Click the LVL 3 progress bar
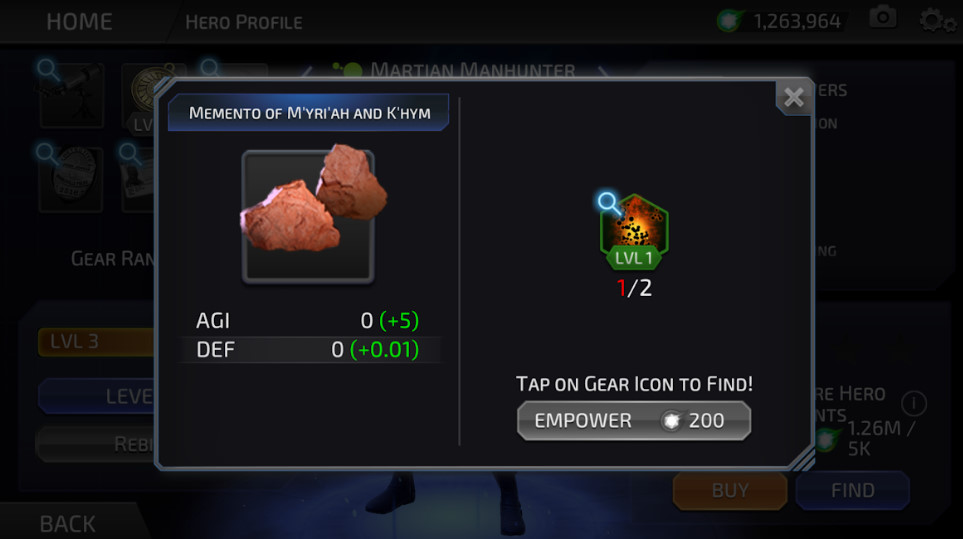Screen dimensions: 963x539 tap(96, 342)
